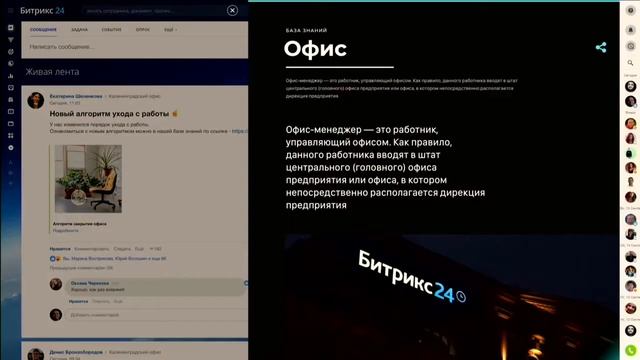The height and width of the screenshot is (360, 640).
Task: Click Комментировать under the post
Action: point(92,249)
